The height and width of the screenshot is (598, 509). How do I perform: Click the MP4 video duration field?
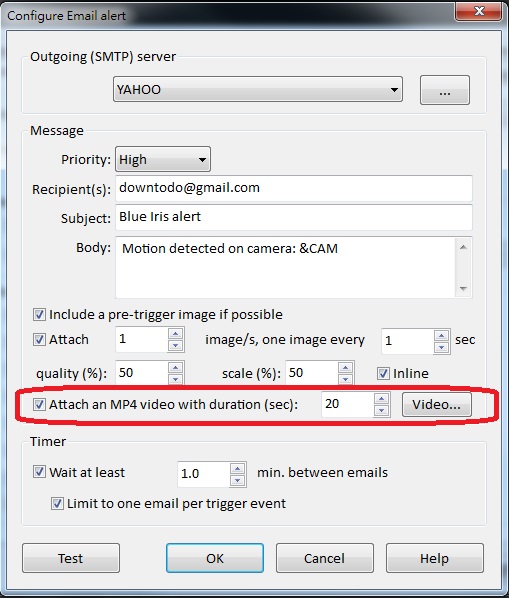pos(348,404)
